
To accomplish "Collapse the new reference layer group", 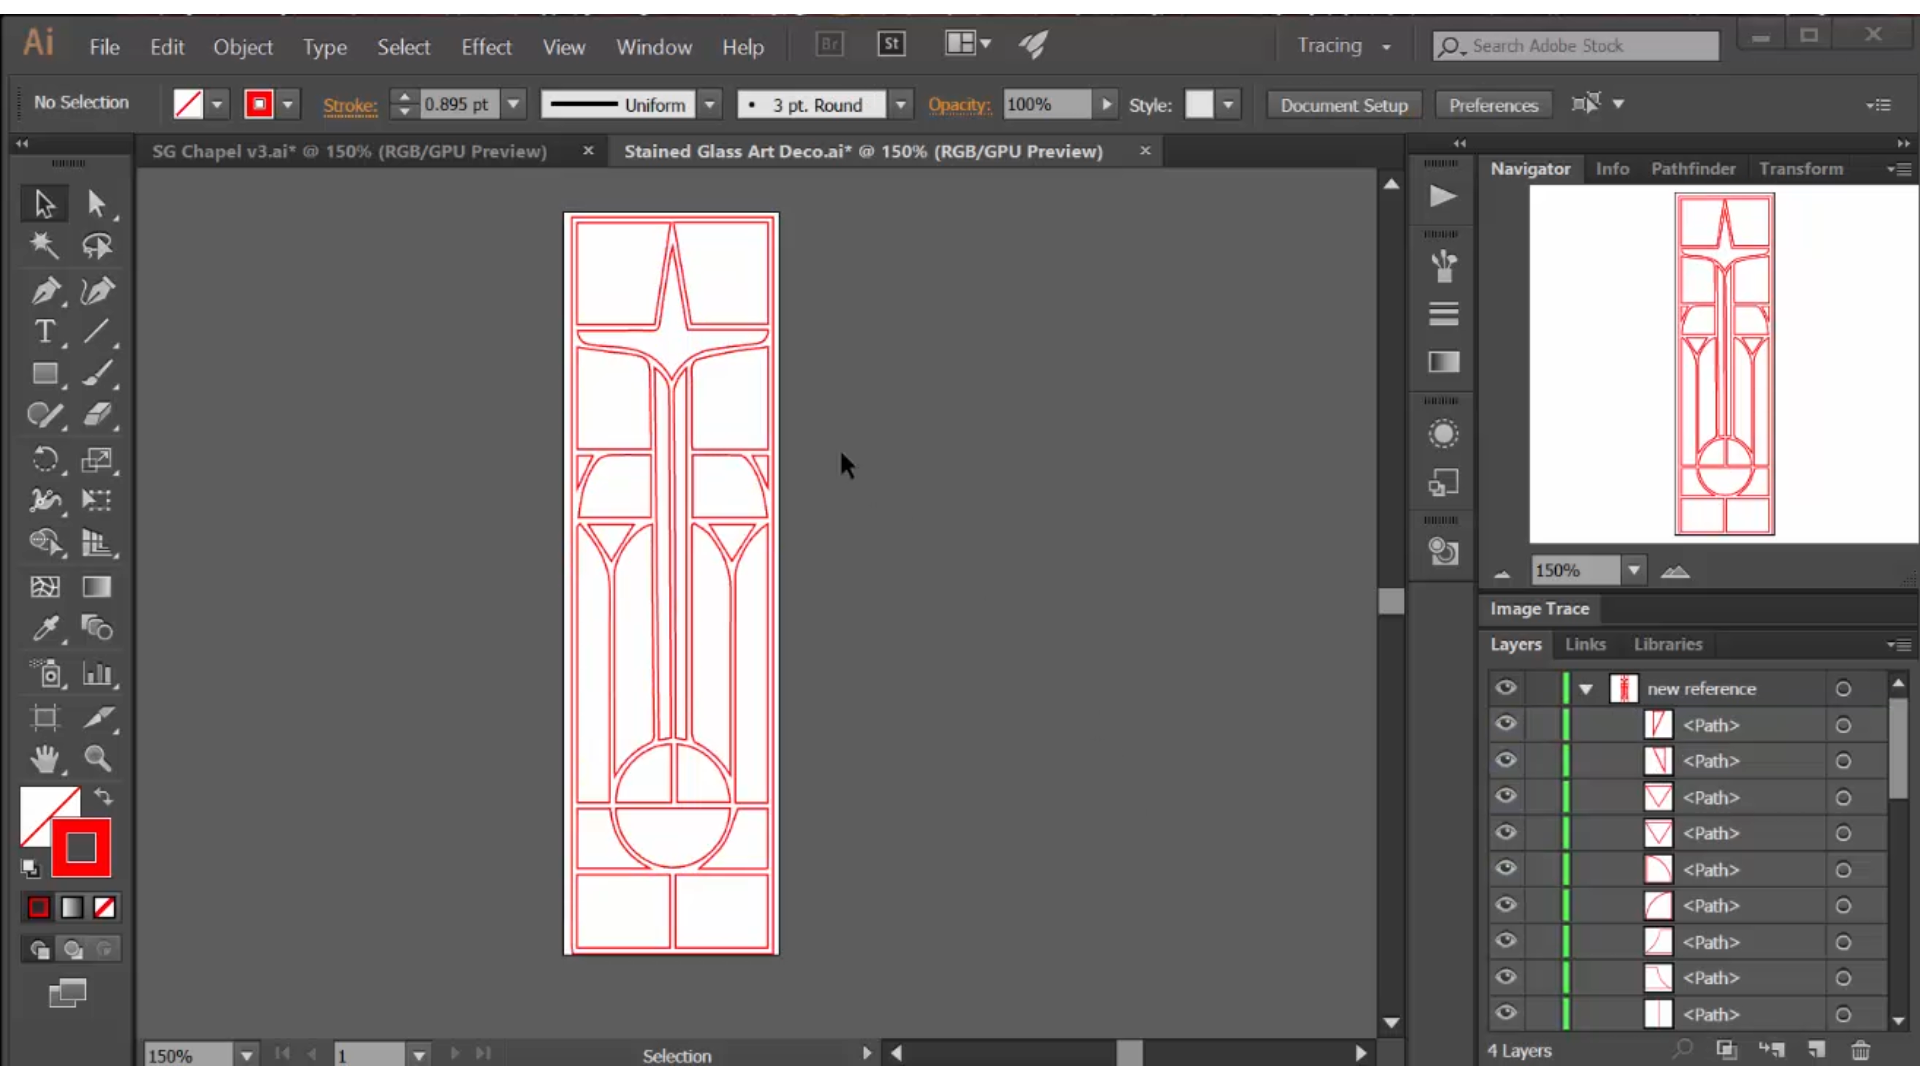I will 1585,688.
